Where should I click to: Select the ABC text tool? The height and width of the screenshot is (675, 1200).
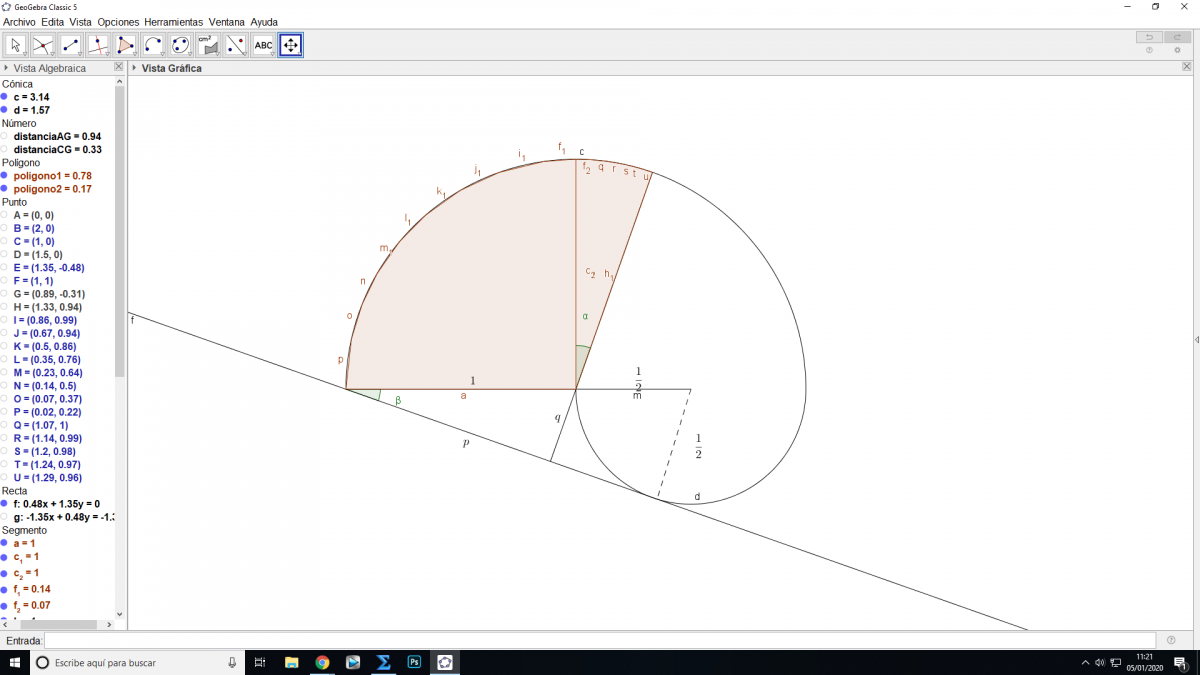coord(263,45)
